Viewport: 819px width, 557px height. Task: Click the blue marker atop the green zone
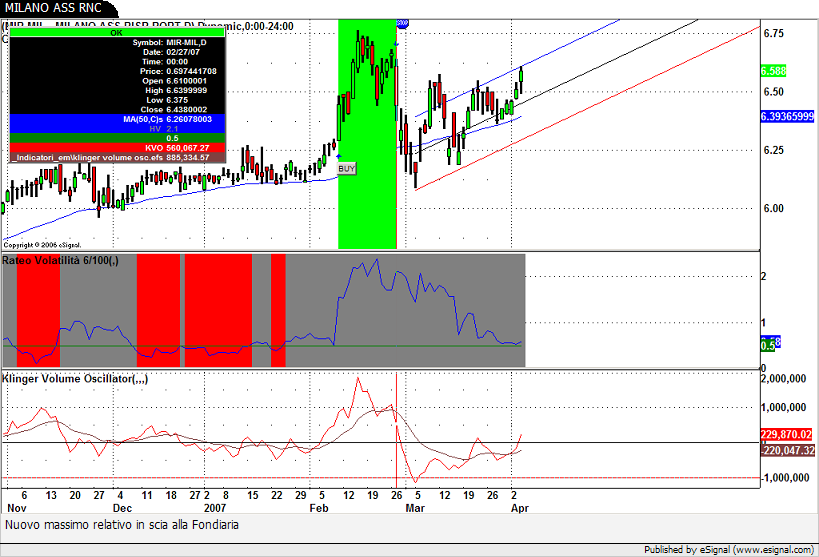402,22
